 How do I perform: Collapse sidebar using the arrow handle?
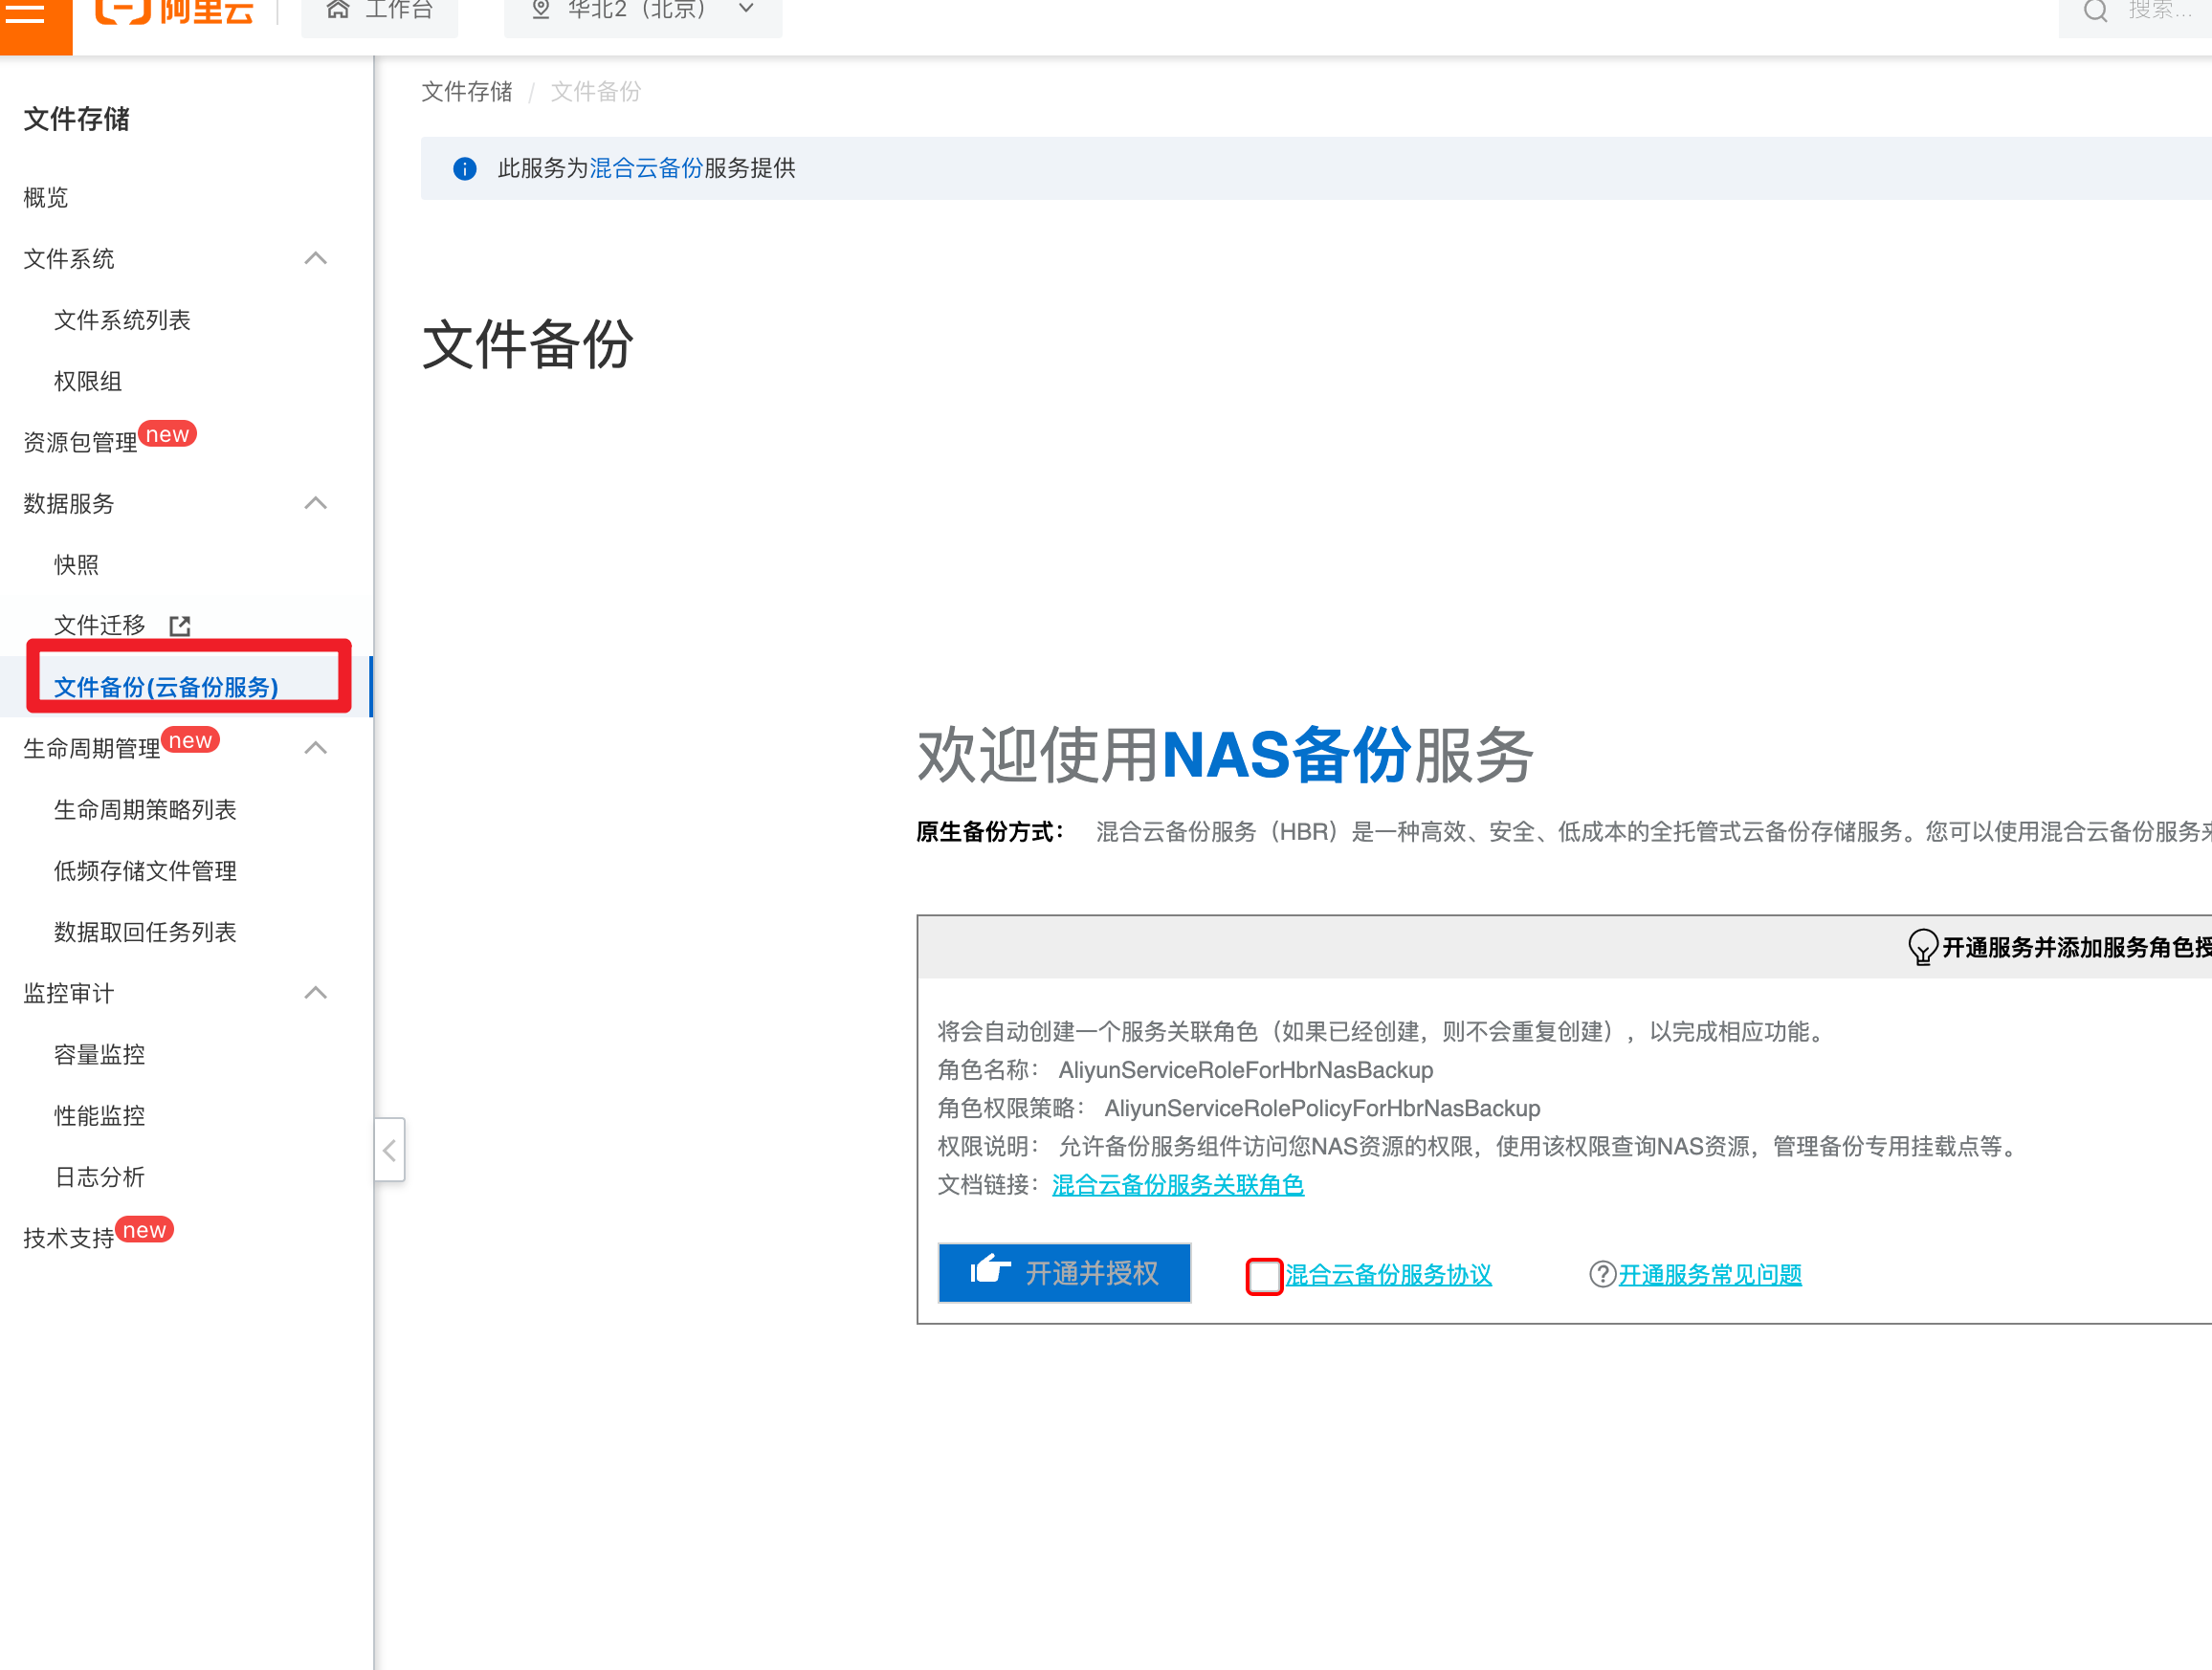[390, 1150]
